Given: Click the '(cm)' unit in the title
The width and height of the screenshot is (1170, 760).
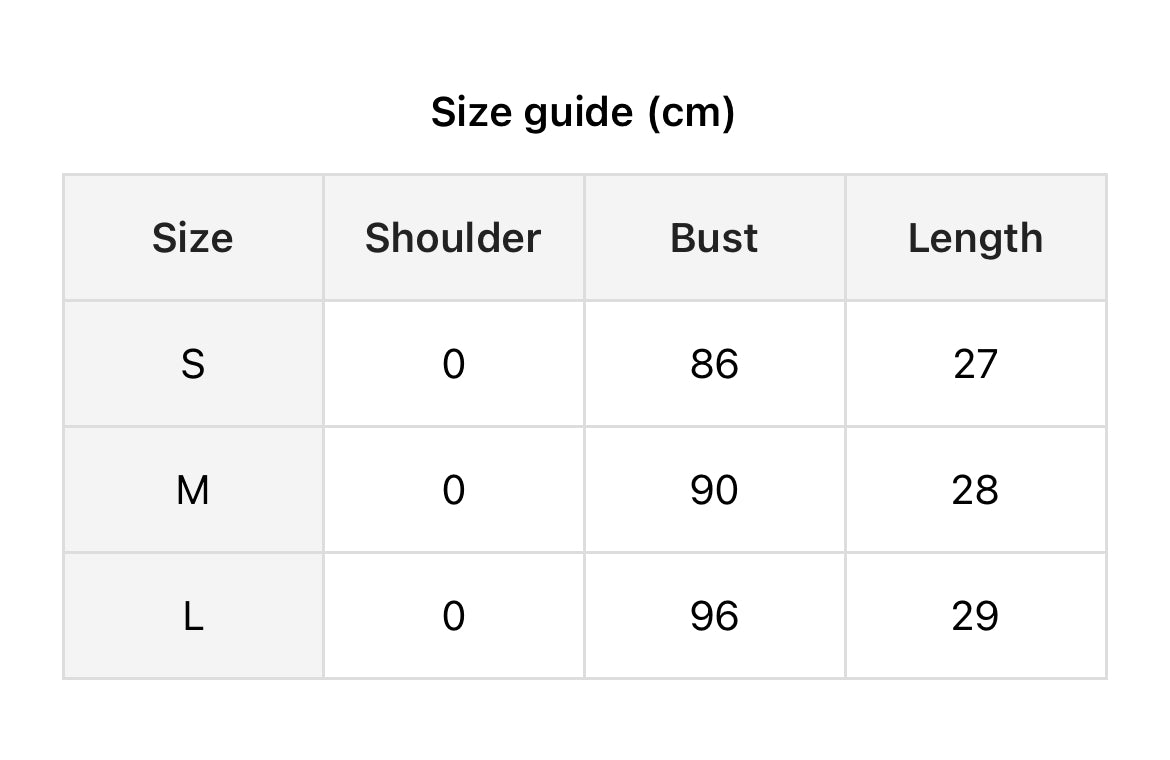Looking at the screenshot, I should click(x=691, y=113).
